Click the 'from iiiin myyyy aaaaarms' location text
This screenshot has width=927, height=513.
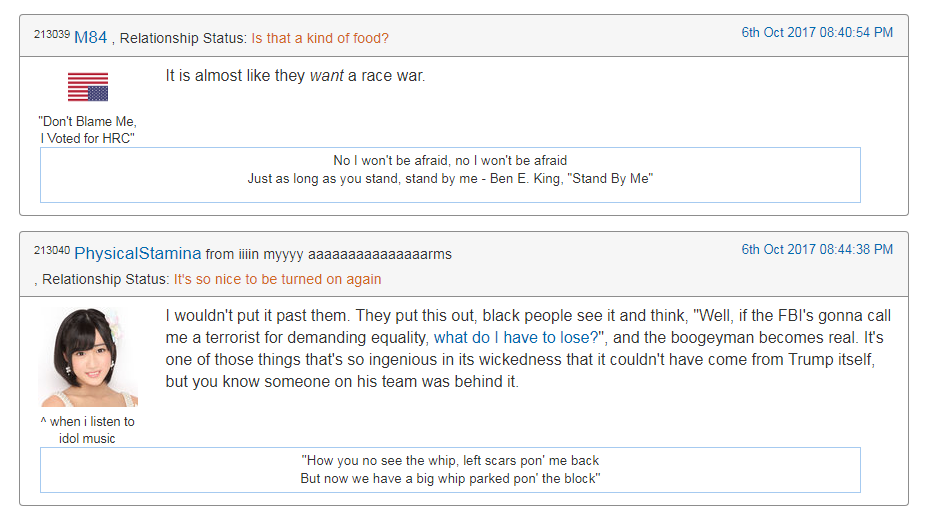point(328,254)
